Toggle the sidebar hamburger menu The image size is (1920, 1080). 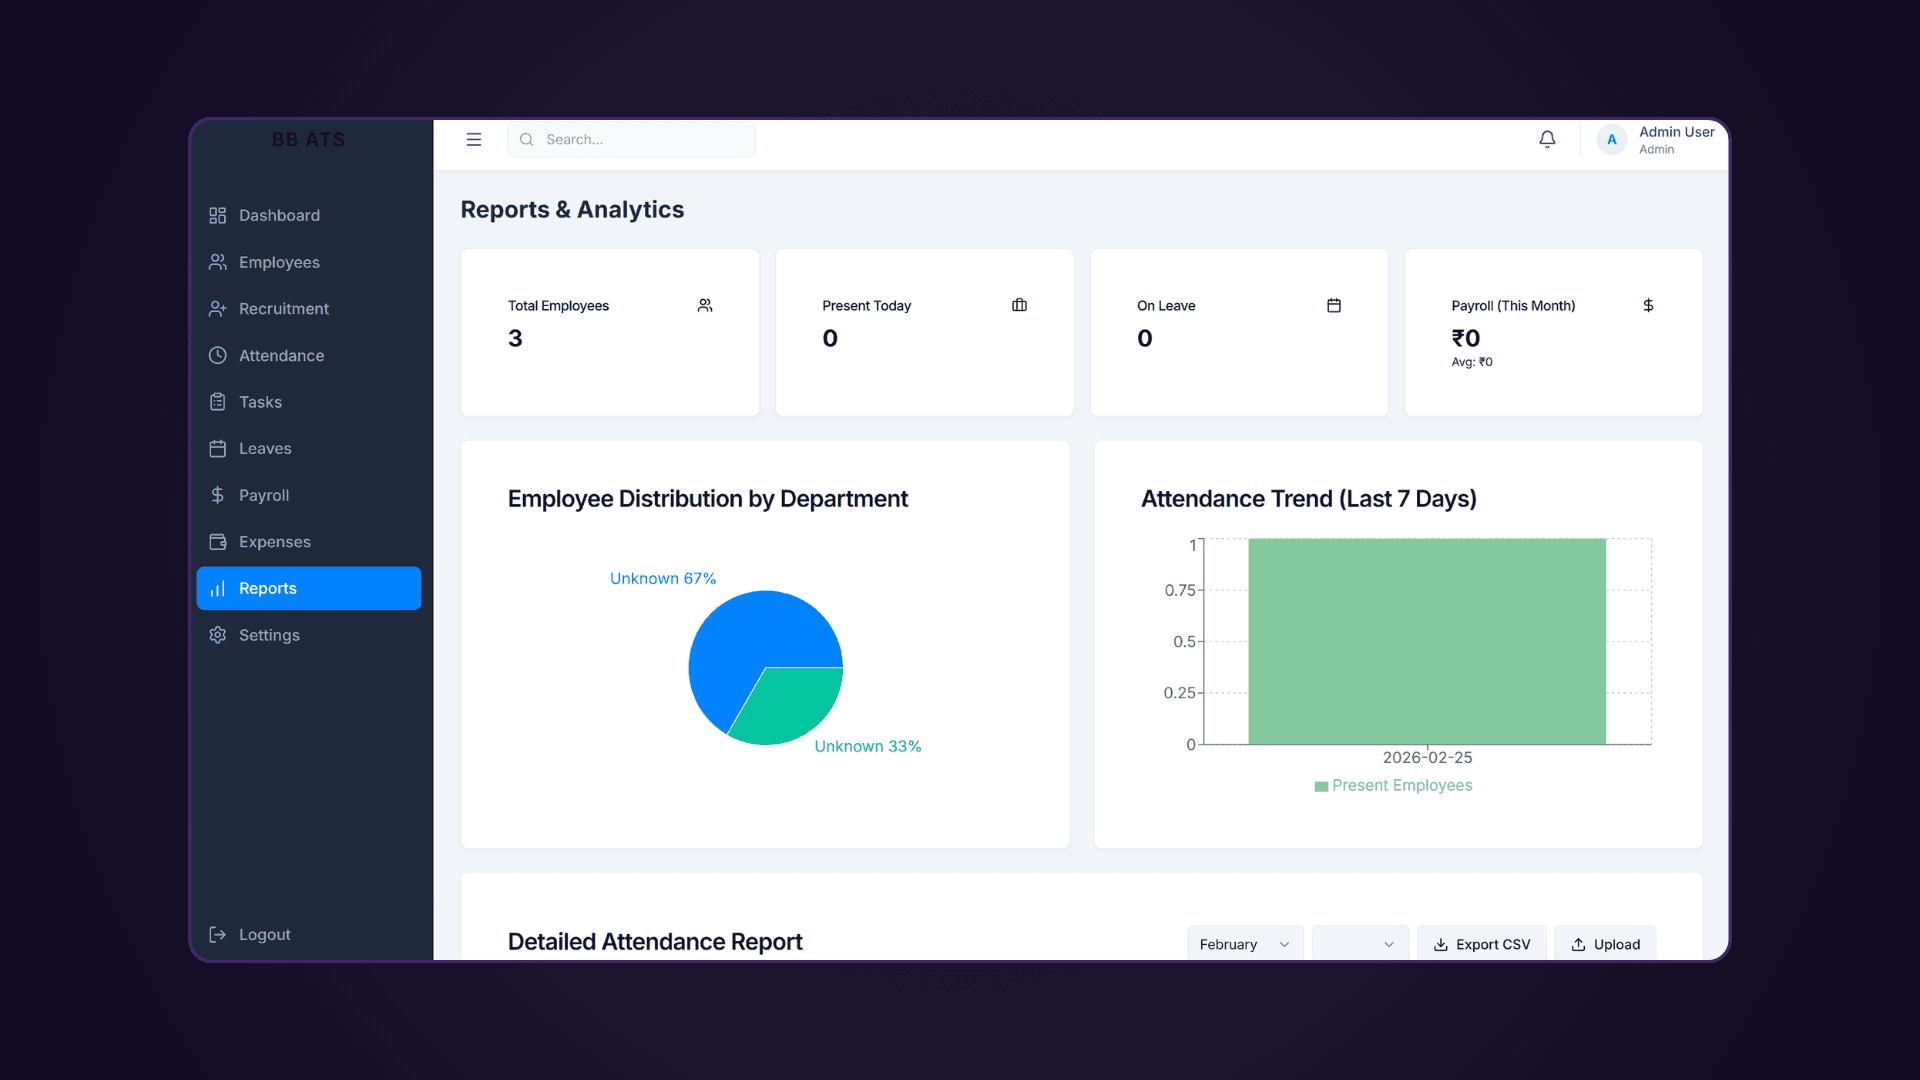click(473, 139)
